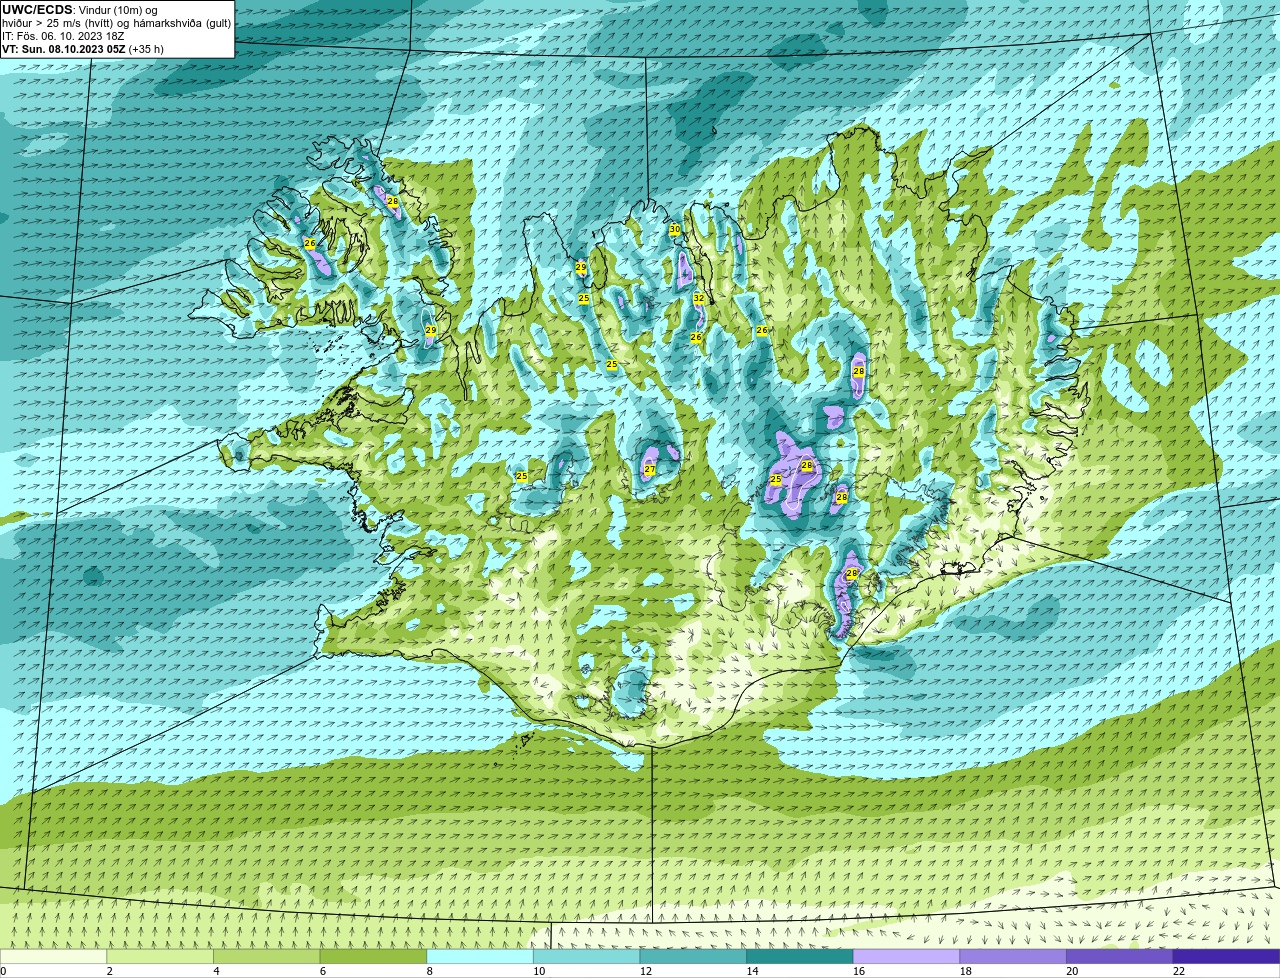Click the legend tick label 2
The width and height of the screenshot is (1280, 978).
(109, 971)
